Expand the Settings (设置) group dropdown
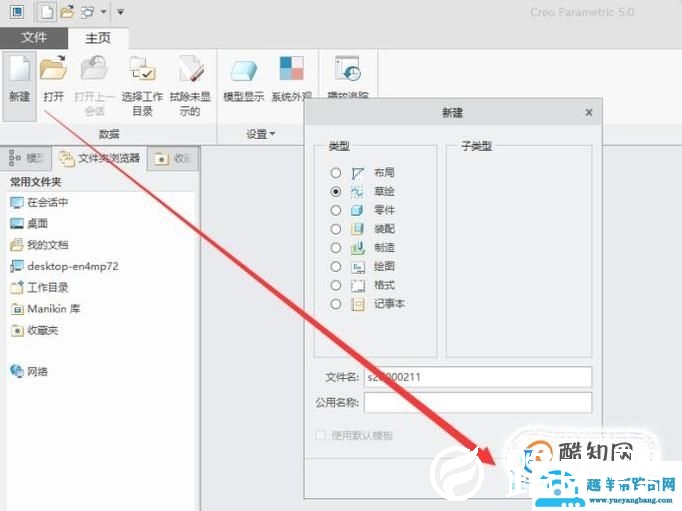Image resolution: width=682 pixels, height=511 pixels. (x=261, y=134)
